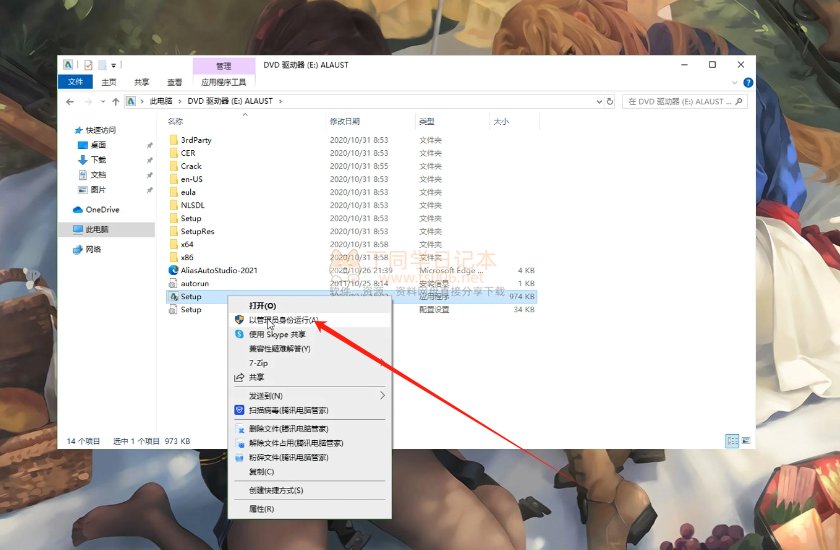The height and width of the screenshot is (550, 840).
Task: Click the 管理 contextual tab header
Action: 223,66
